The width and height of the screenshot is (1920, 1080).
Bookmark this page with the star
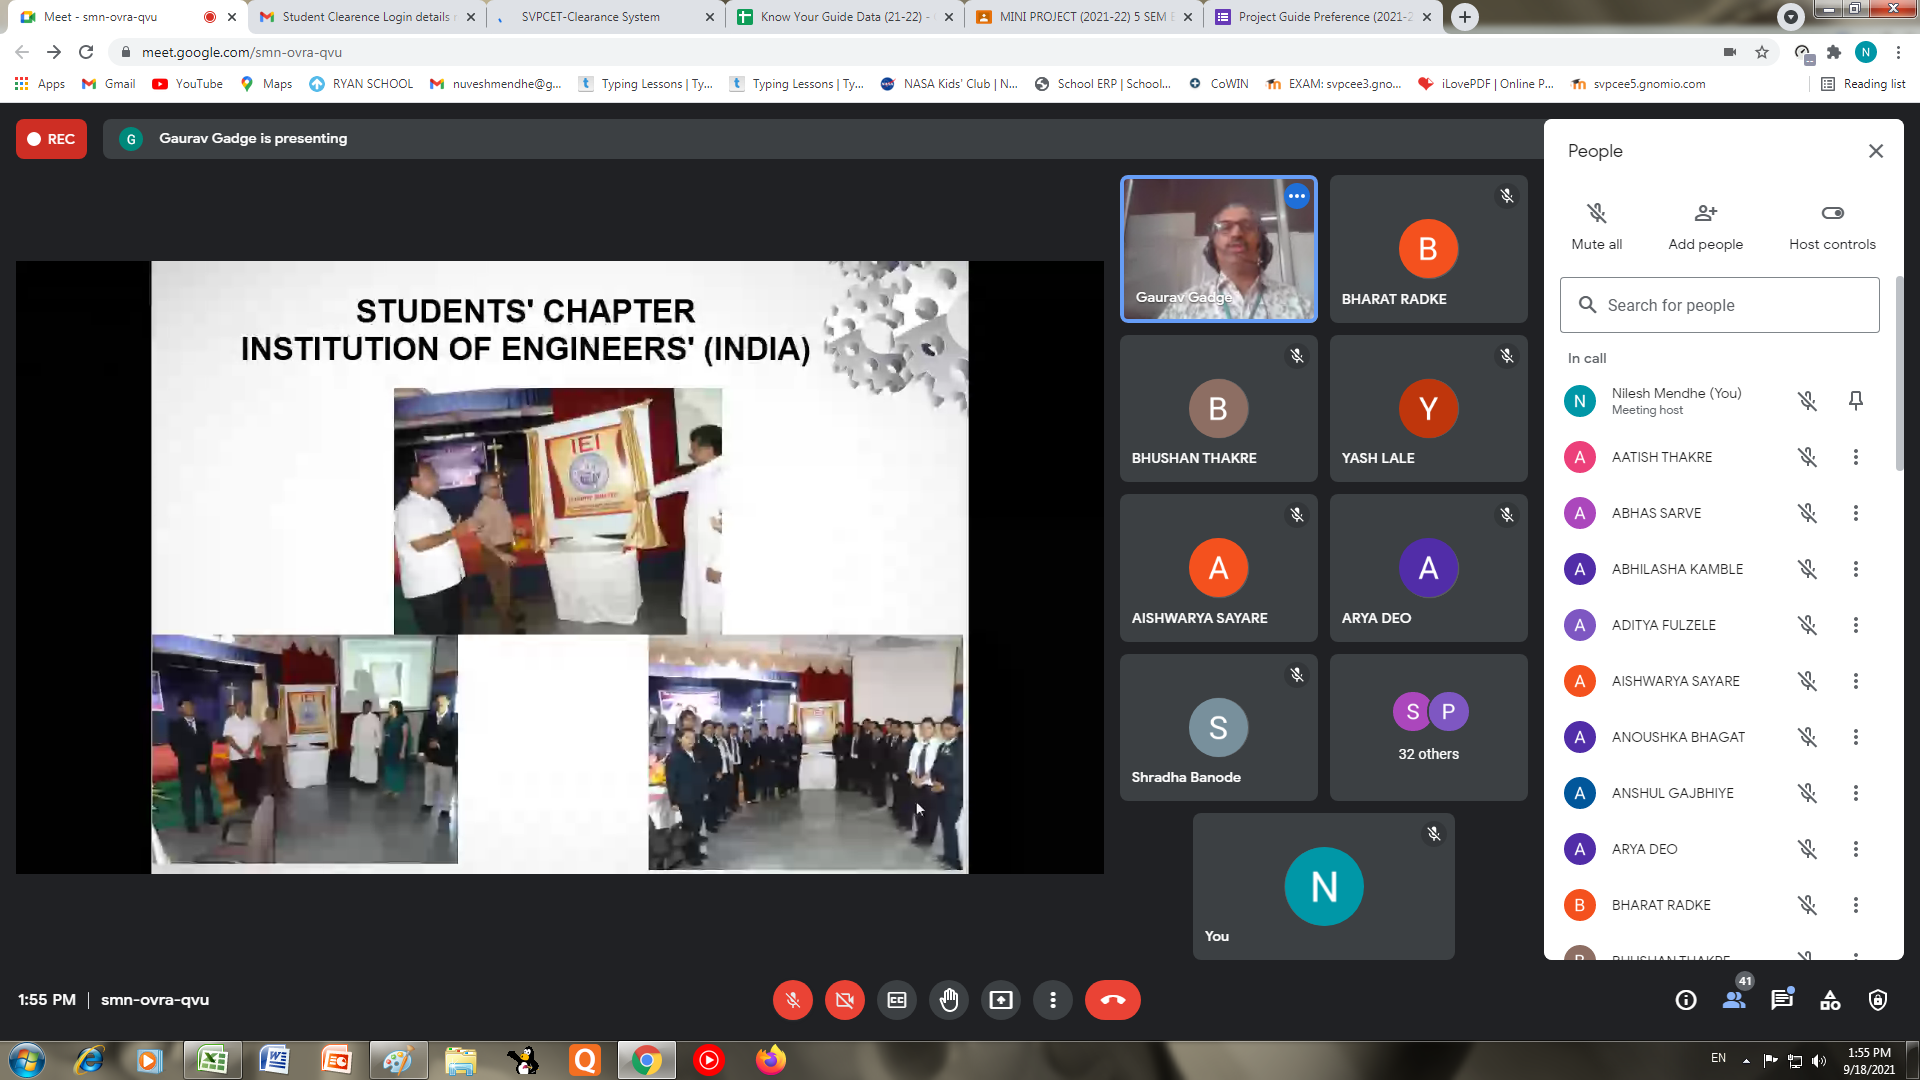1762,52
